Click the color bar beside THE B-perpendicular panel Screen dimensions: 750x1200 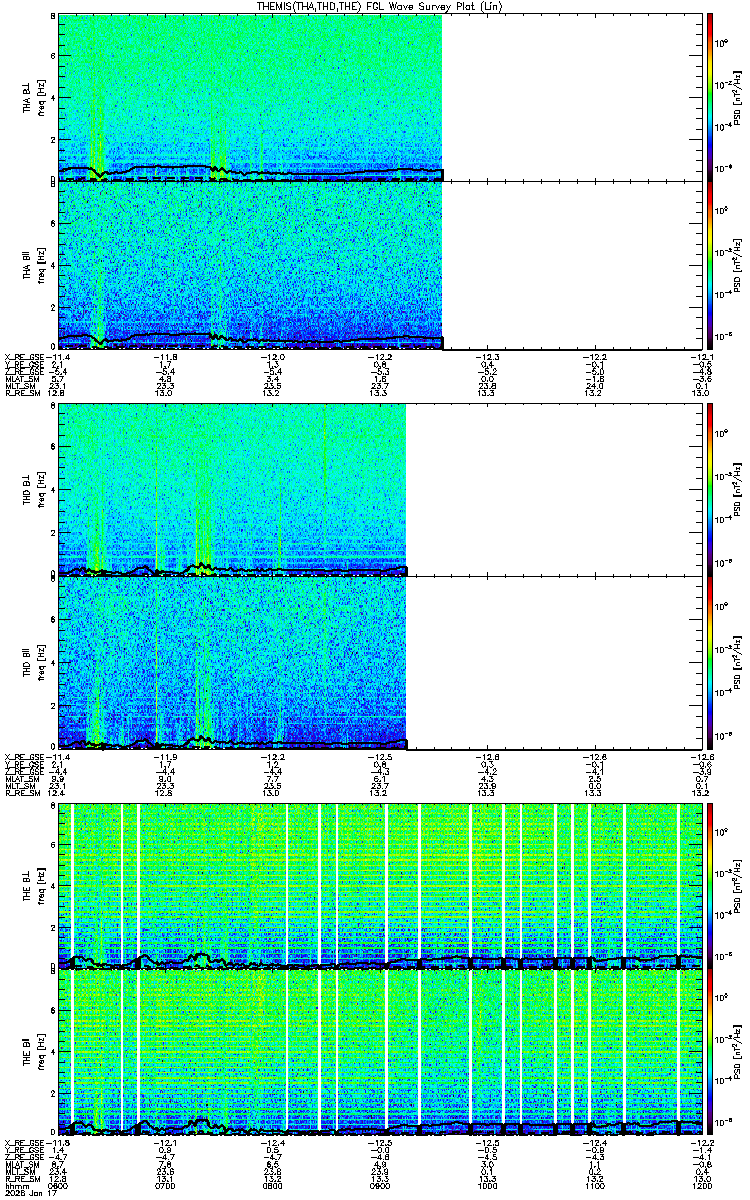(x=710, y=886)
